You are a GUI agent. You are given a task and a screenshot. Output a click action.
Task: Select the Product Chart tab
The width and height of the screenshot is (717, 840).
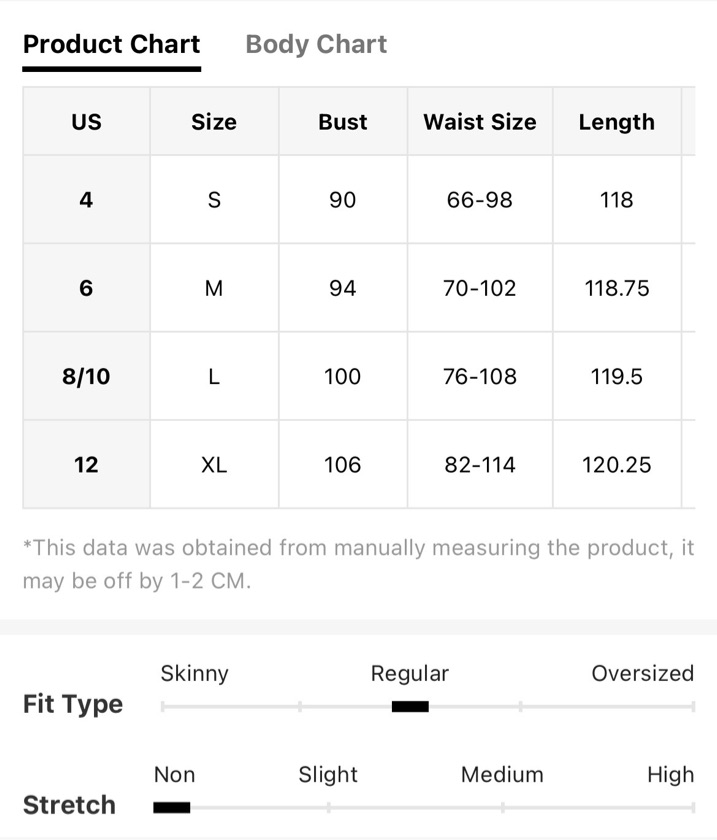click(111, 44)
